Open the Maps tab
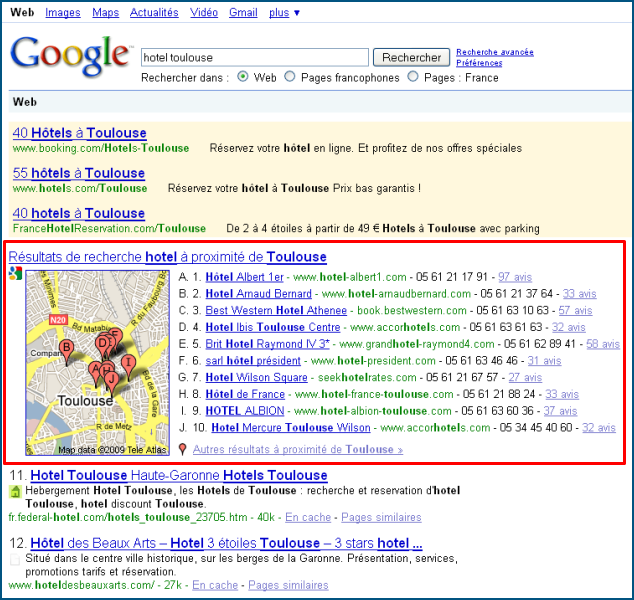Viewport: 634px width, 600px height. pyautogui.click(x=106, y=13)
